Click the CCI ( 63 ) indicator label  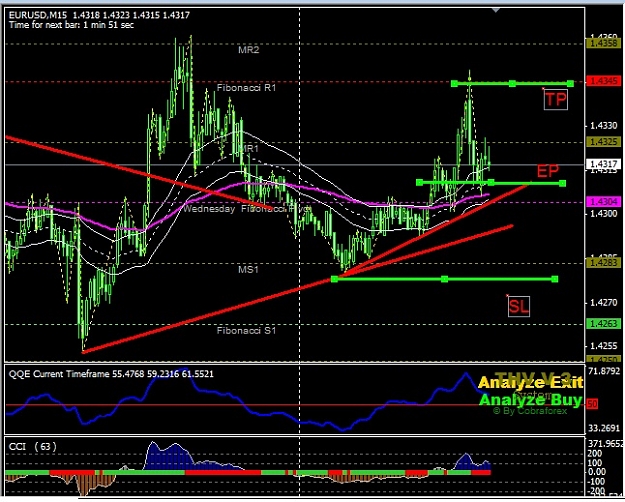pyautogui.click(x=33, y=447)
